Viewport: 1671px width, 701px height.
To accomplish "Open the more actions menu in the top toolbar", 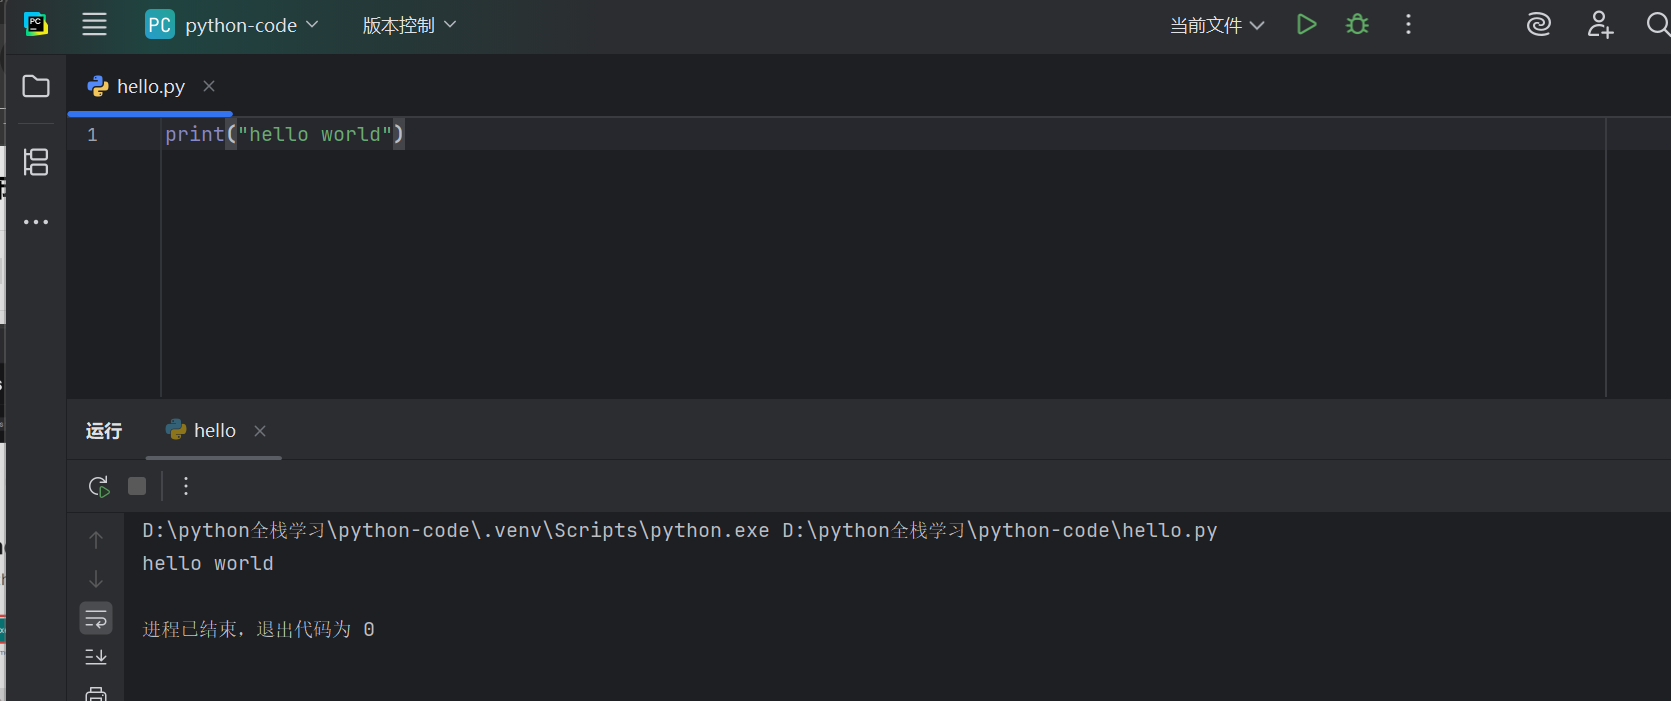I will click(1408, 24).
